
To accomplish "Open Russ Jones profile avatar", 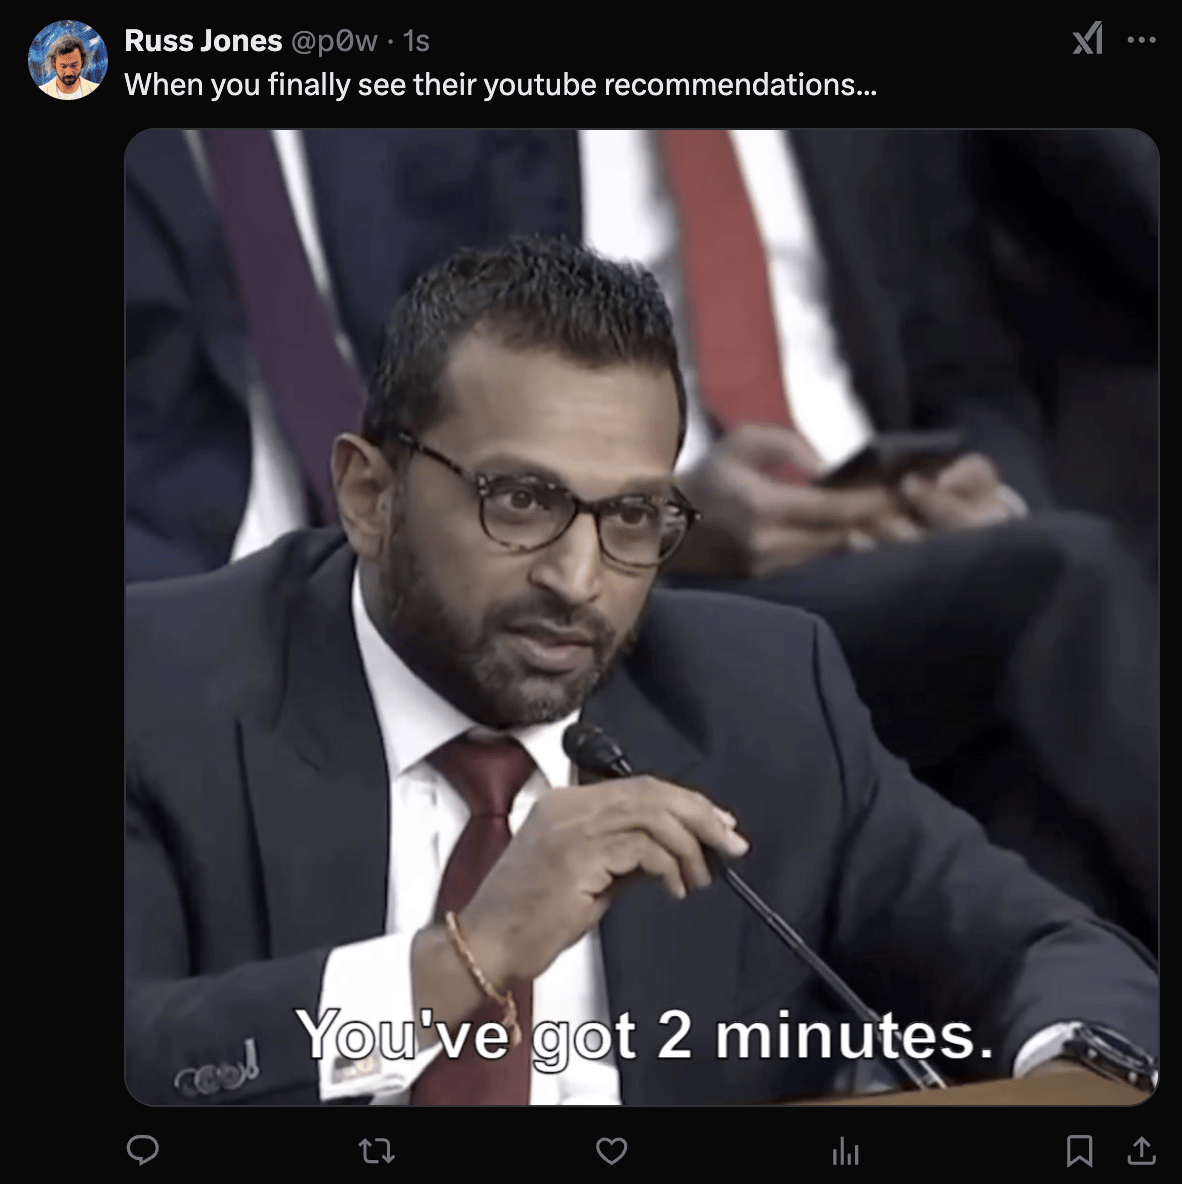I will tap(67, 60).
